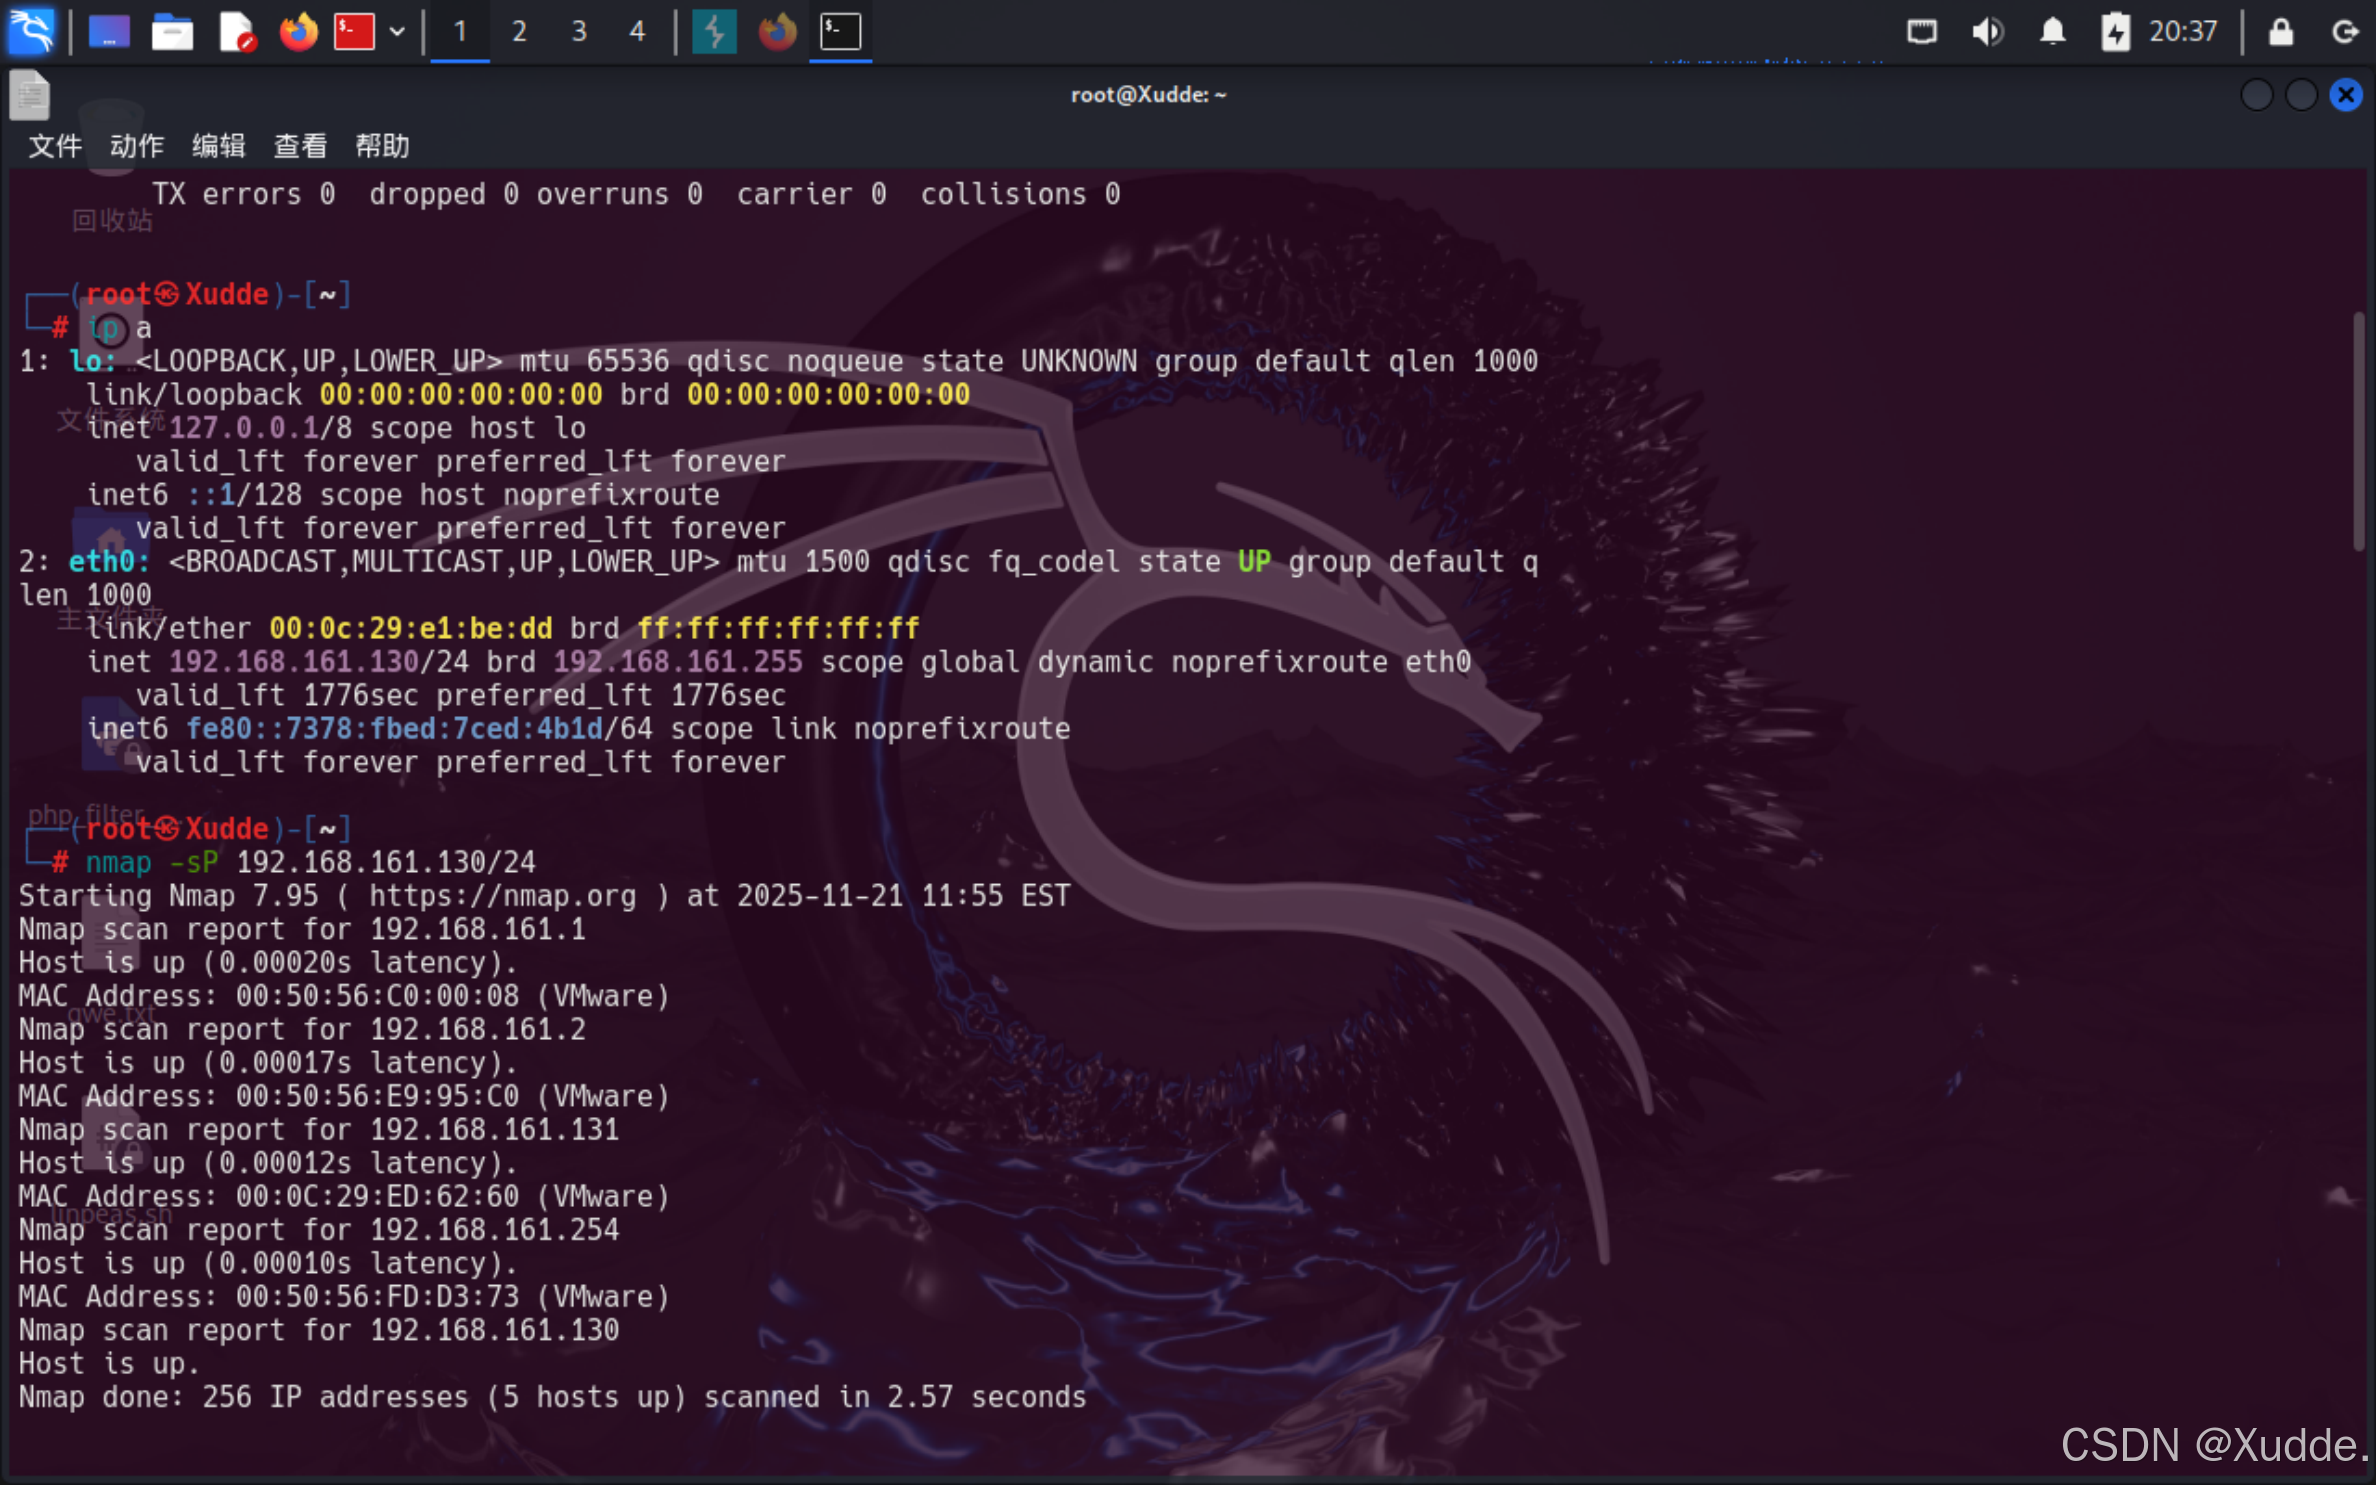Open the 编辑 menu
This screenshot has height=1485, width=2376.
coord(218,146)
